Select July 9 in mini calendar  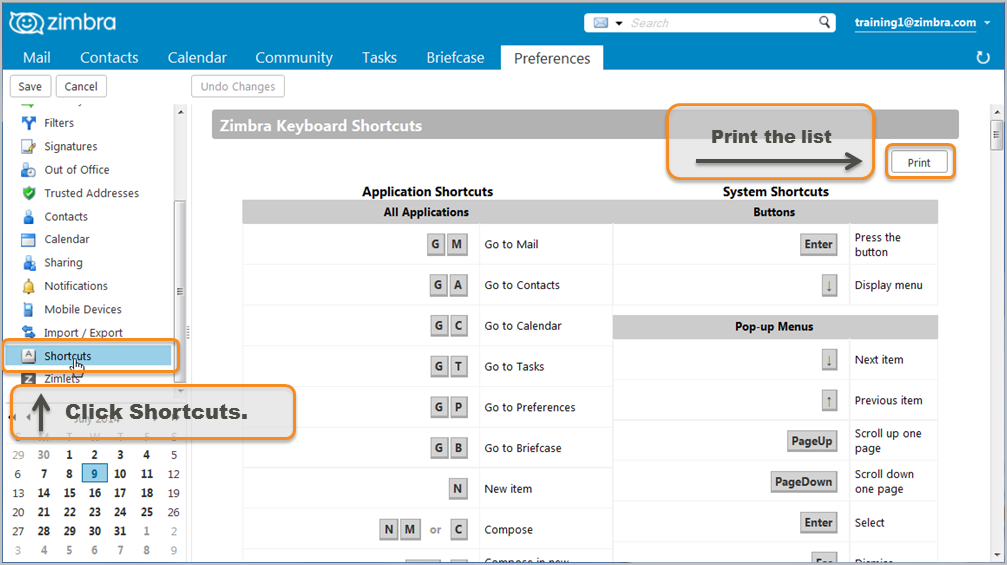(x=94, y=474)
